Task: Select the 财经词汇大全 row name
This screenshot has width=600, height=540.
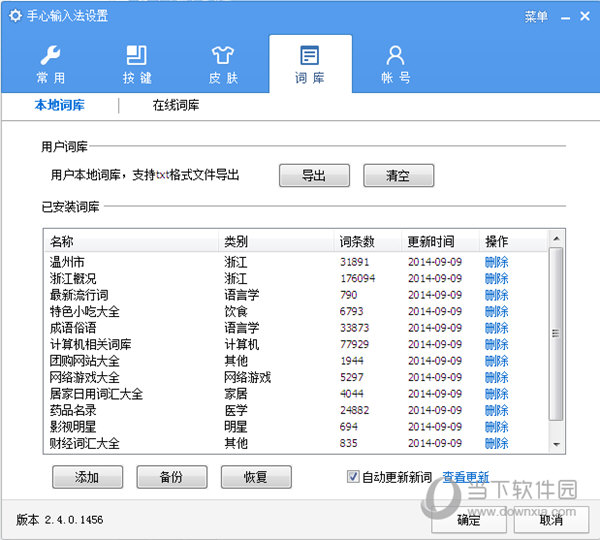Action: [85, 443]
